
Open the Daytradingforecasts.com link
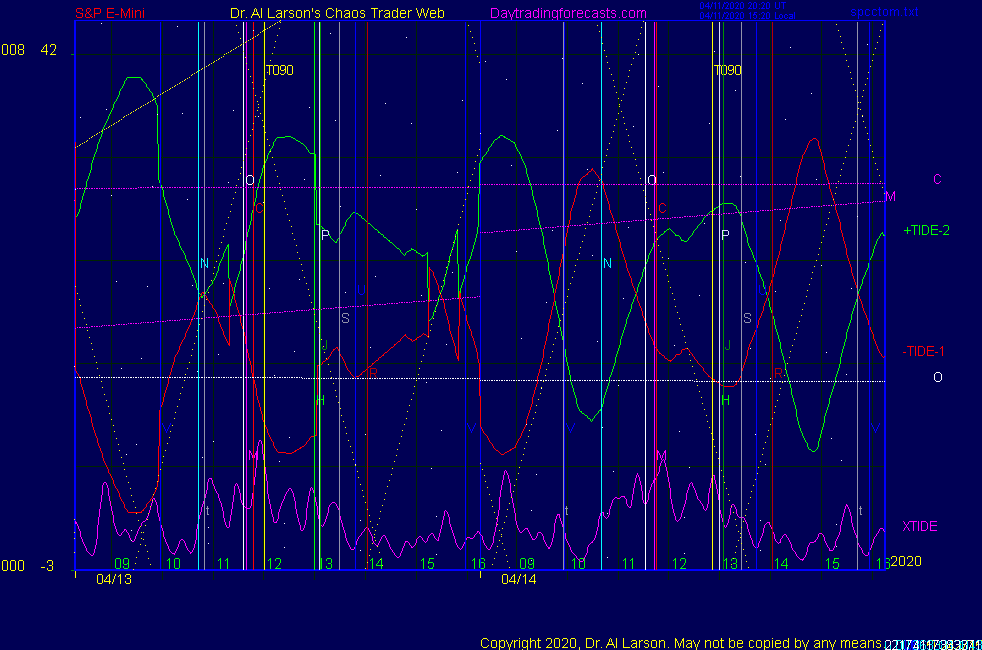coord(568,14)
